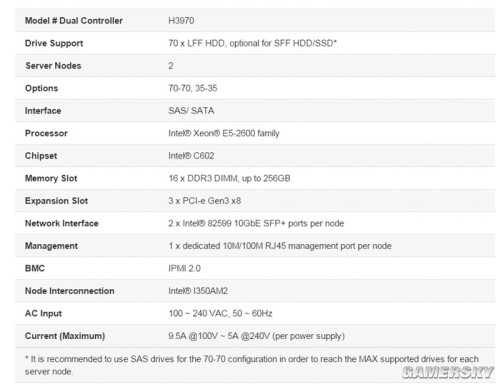Click the GAMERSKY watermark logo
Viewport: 500px width, 384px height.
448,372
